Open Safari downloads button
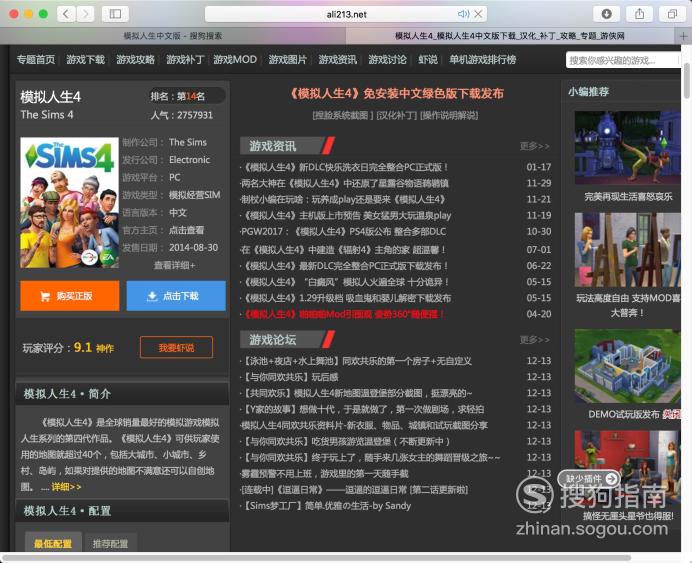This screenshot has width=692, height=563. coord(607,14)
